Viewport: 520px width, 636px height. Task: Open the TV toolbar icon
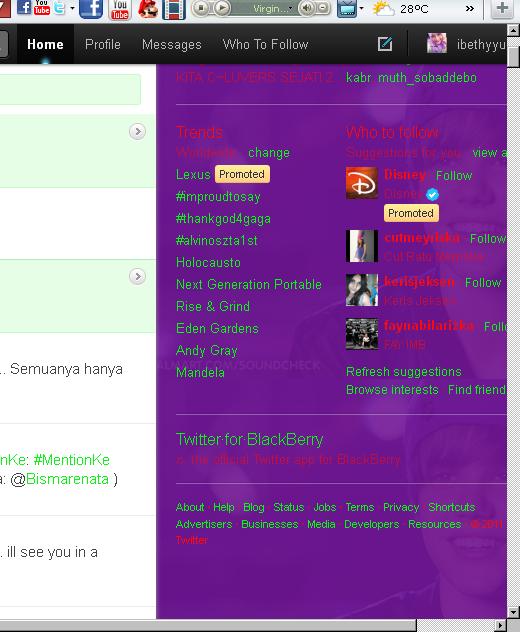click(347, 9)
